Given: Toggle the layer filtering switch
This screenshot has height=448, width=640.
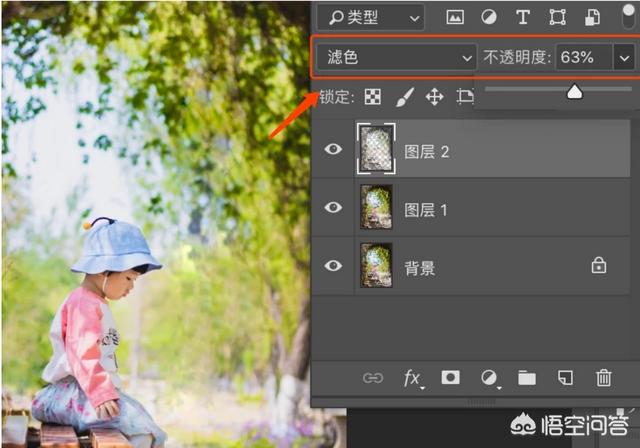Looking at the screenshot, I should (x=629, y=16).
